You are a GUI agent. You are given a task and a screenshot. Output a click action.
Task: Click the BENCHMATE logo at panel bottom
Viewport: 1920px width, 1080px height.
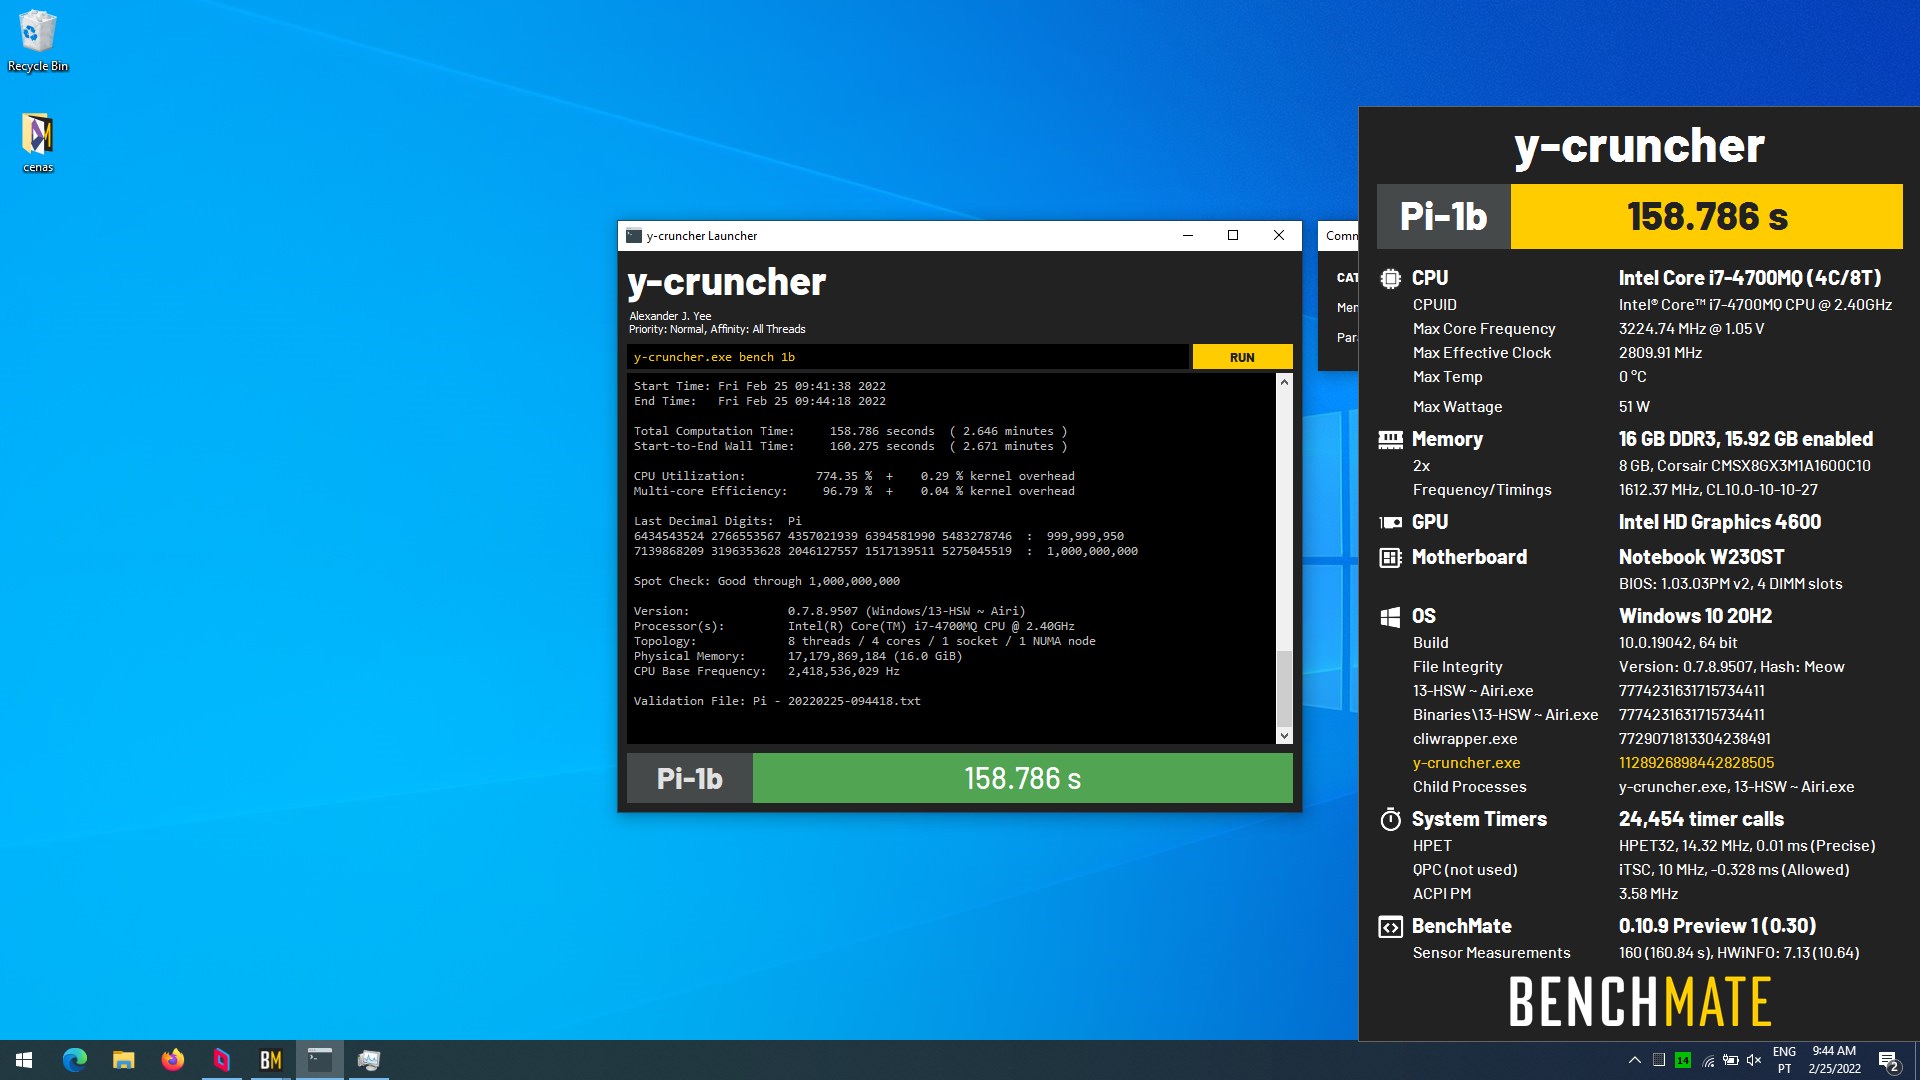(x=1640, y=1002)
